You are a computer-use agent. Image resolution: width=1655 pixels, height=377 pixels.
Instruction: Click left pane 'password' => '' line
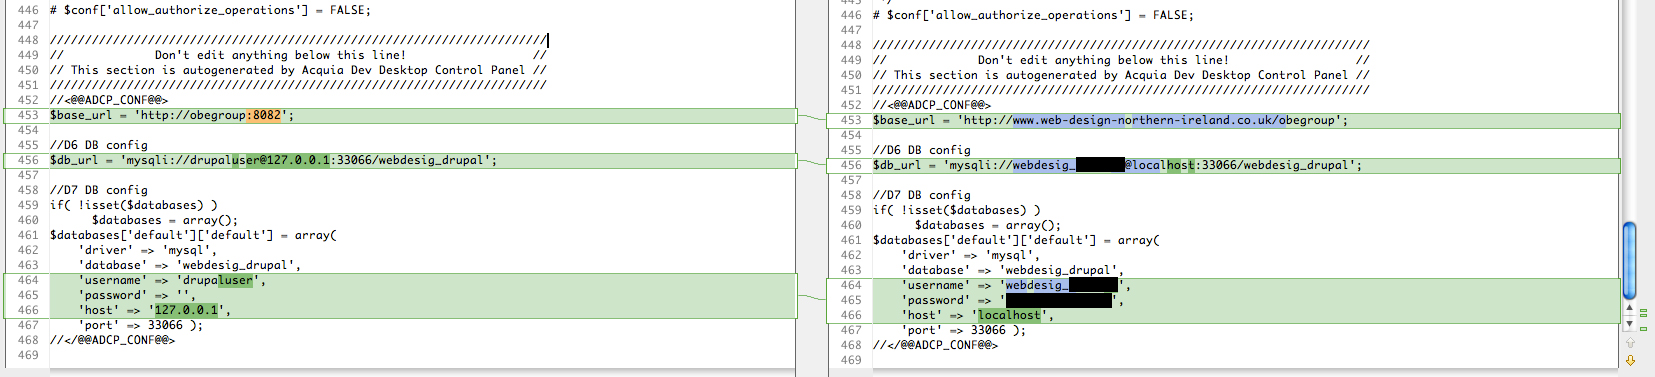[x=137, y=295]
